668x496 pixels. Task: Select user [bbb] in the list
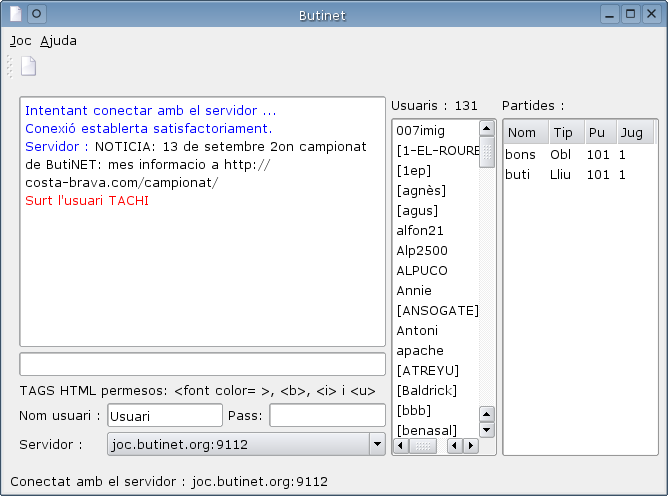pos(437,411)
